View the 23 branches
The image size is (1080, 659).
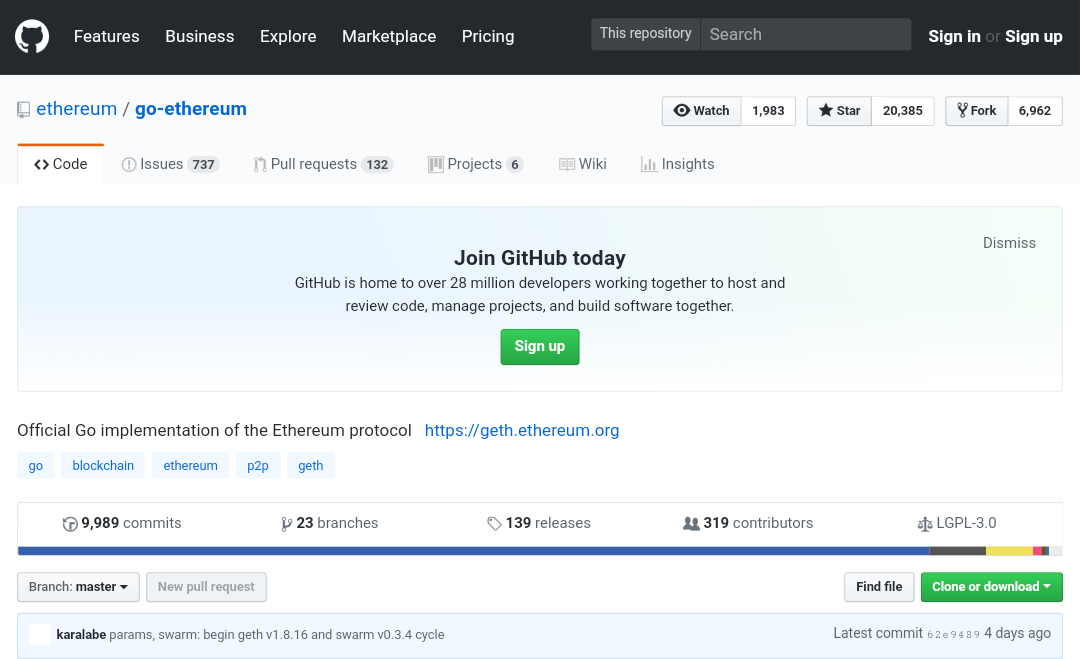(x=330, y=523)
